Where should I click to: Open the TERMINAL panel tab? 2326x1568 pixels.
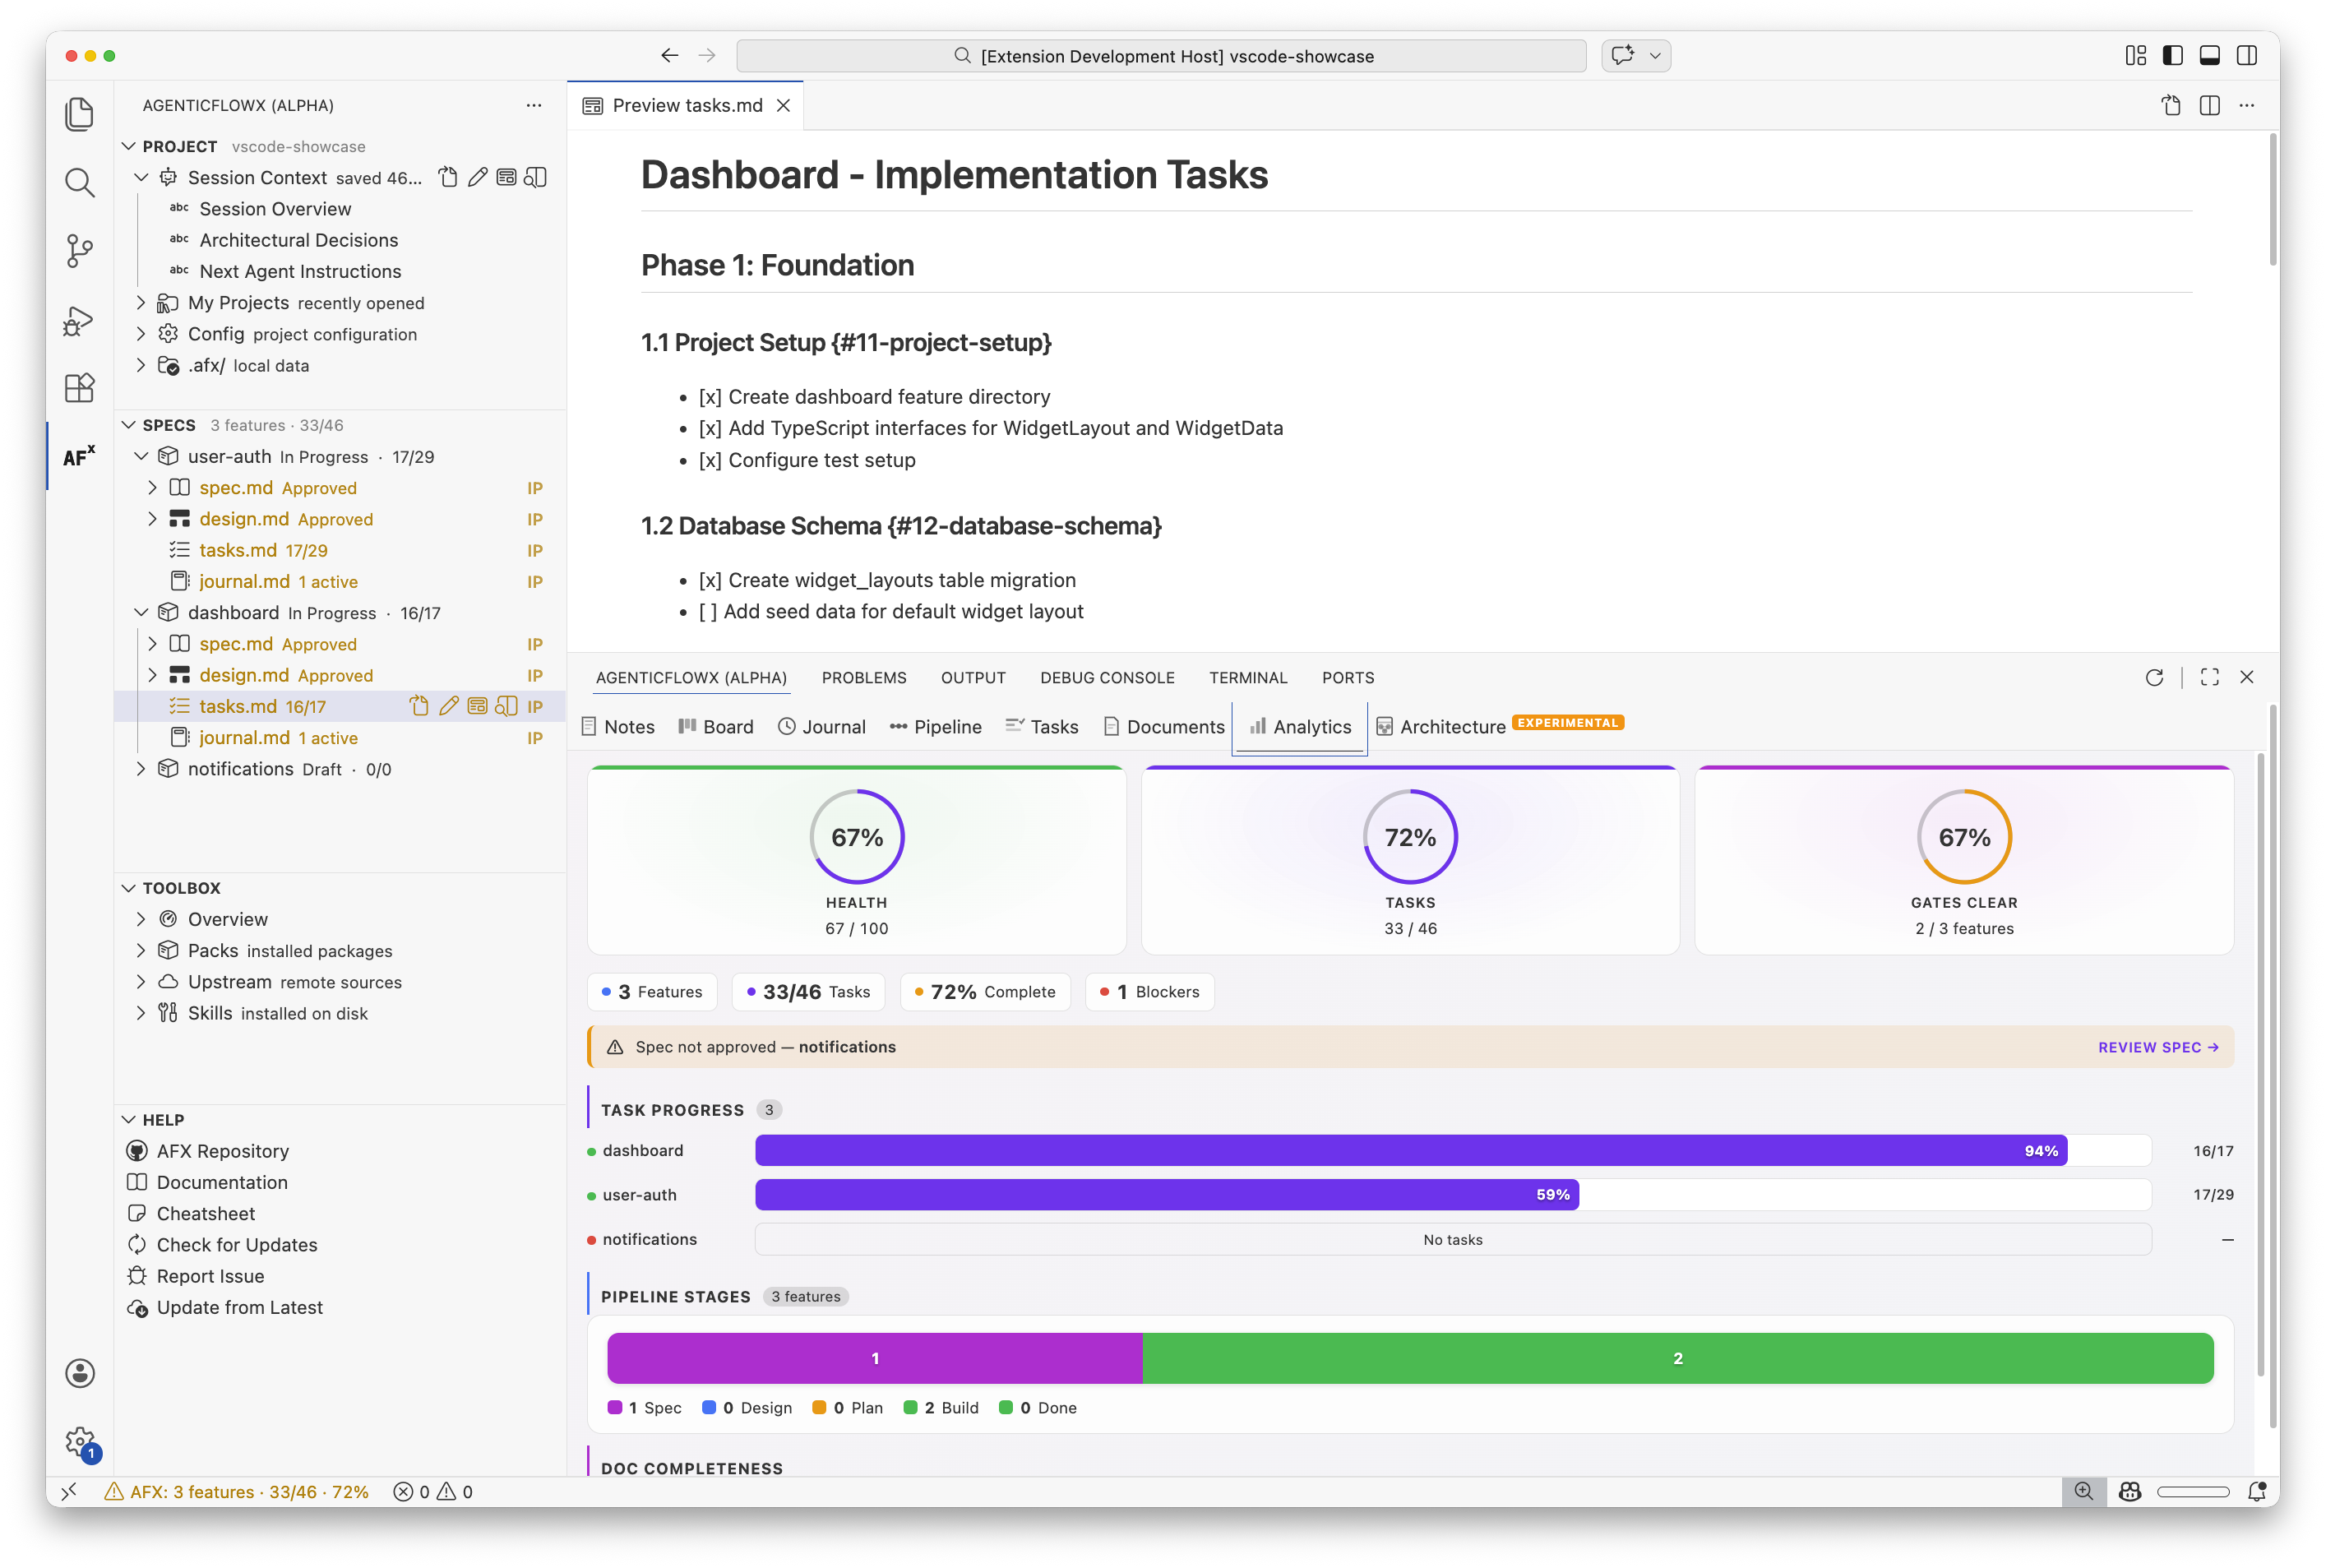click(1248, 677)
